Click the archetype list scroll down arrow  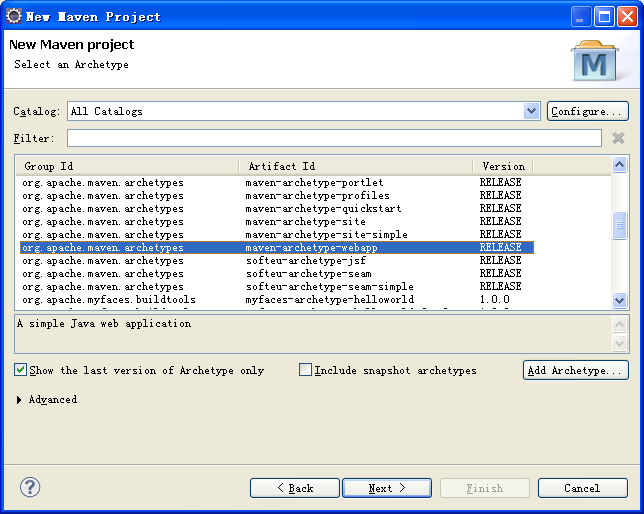coord(619,301)
